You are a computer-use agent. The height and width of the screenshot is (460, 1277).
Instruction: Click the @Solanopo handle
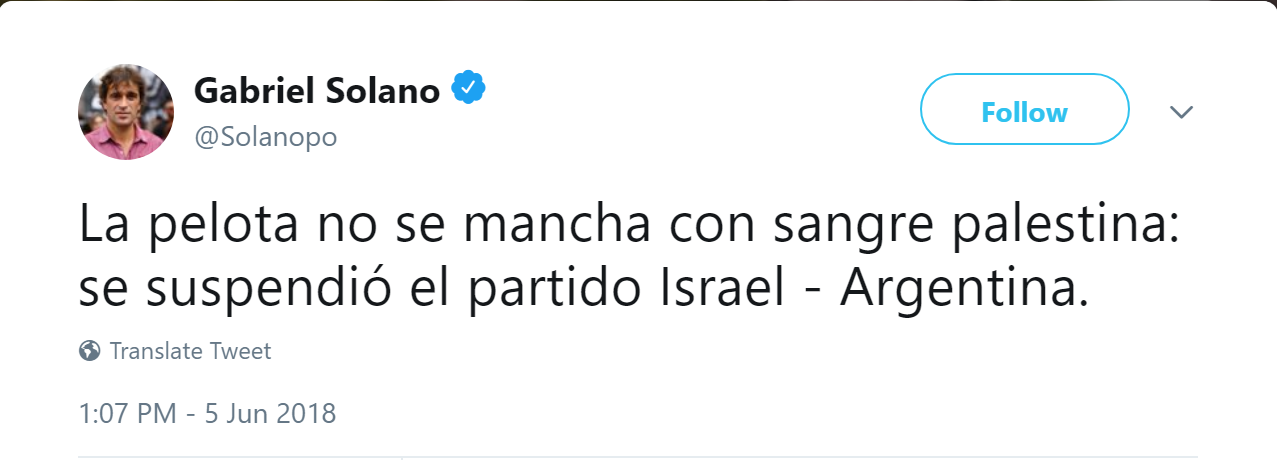[x=265, y=137]
